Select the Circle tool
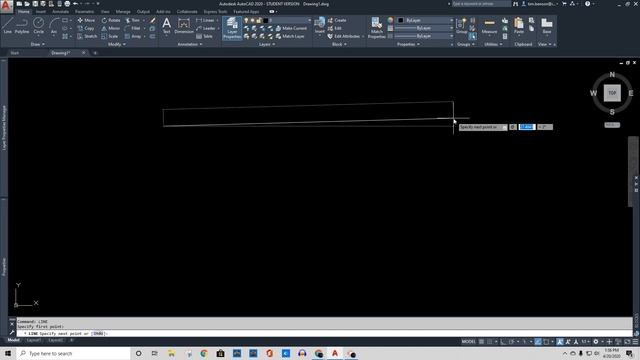 [x=38, y=25]
